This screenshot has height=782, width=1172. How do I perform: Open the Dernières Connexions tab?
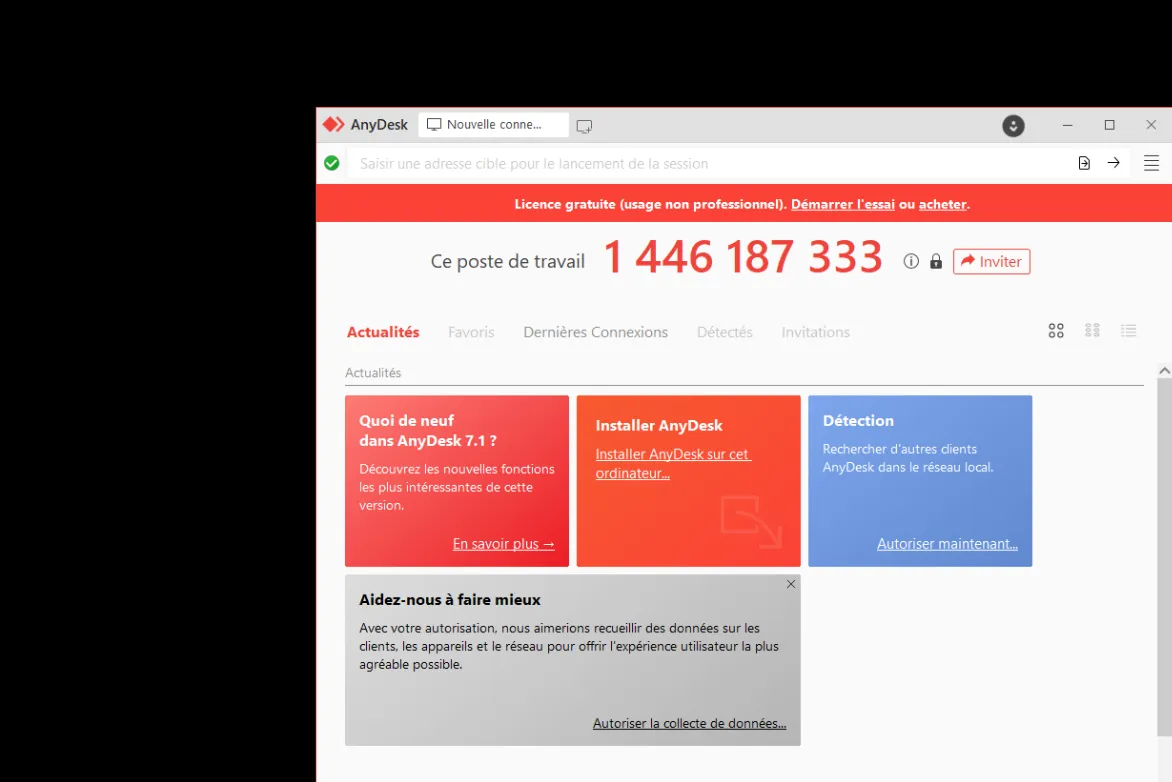tap(595, 332)
